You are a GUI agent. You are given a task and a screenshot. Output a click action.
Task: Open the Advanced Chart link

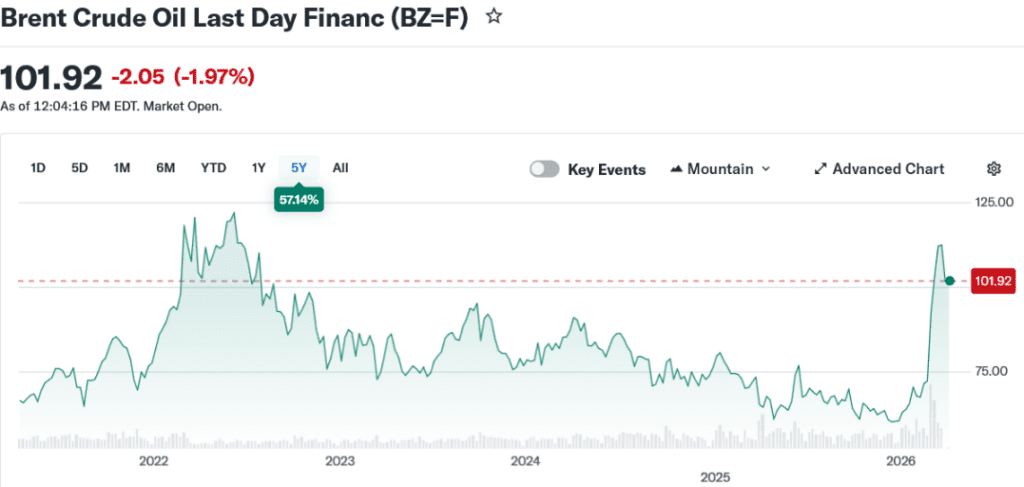point(888,169)
